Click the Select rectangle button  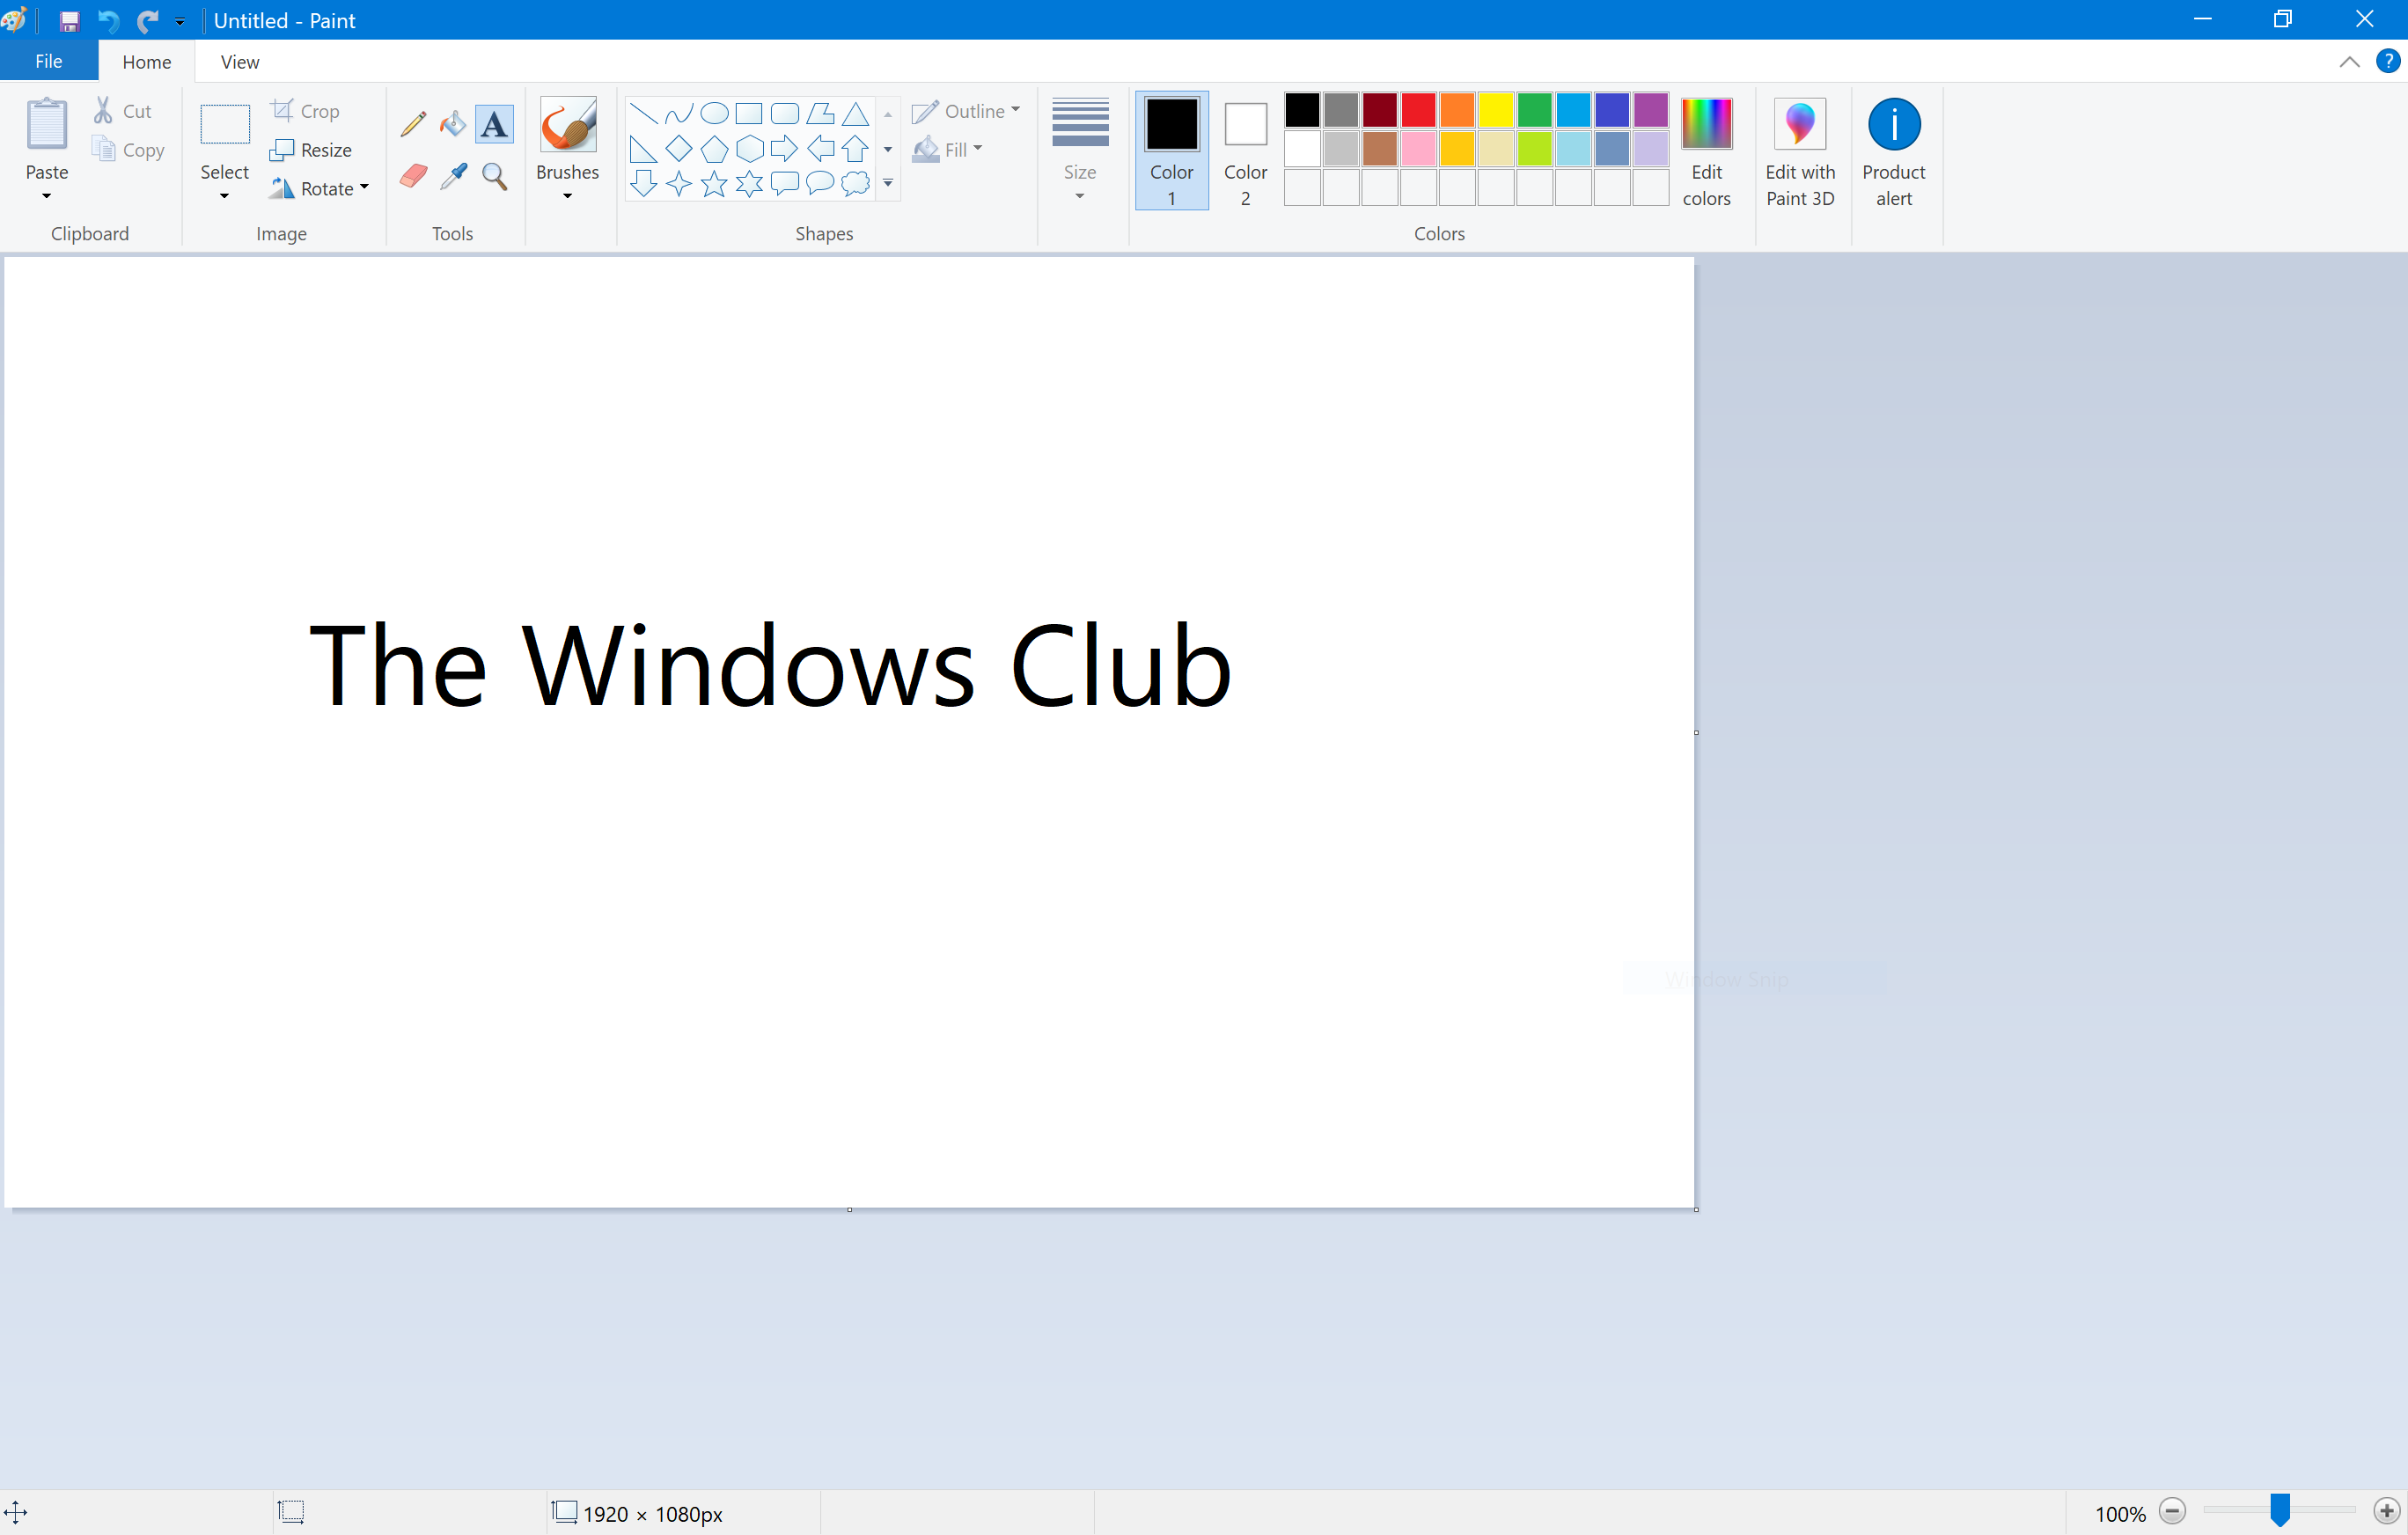tap(224, 125)
